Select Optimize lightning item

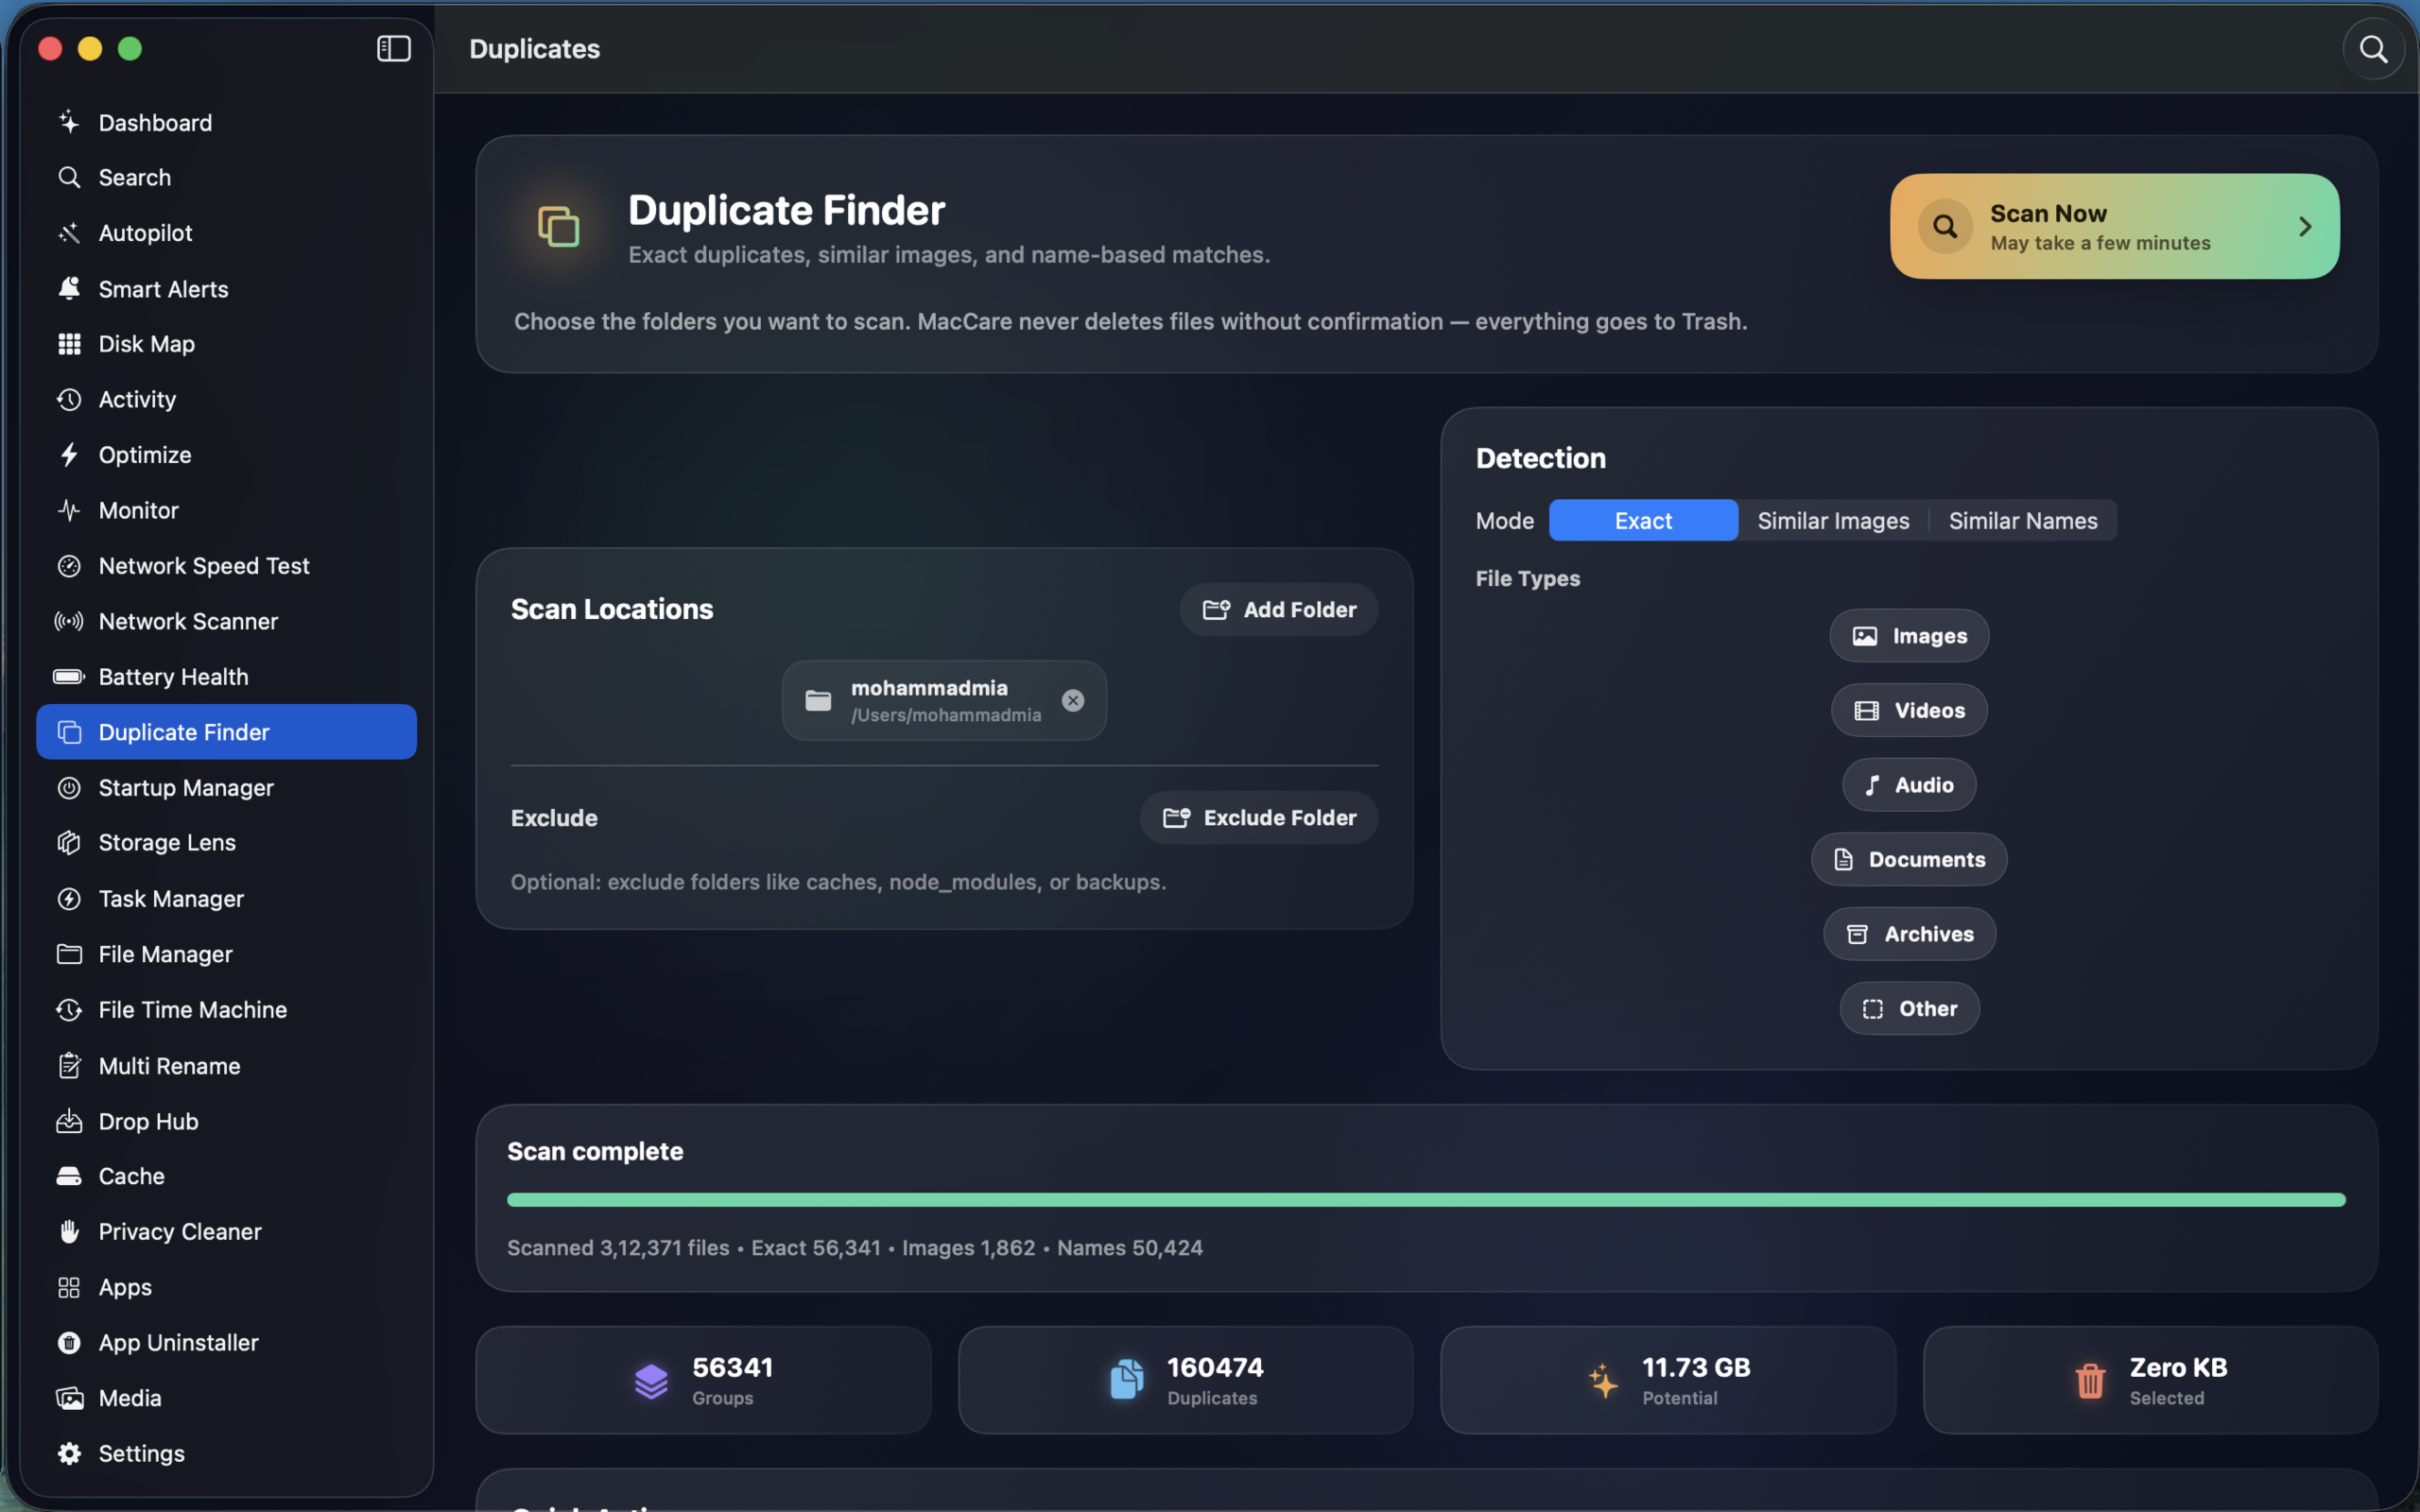point(226,455)
